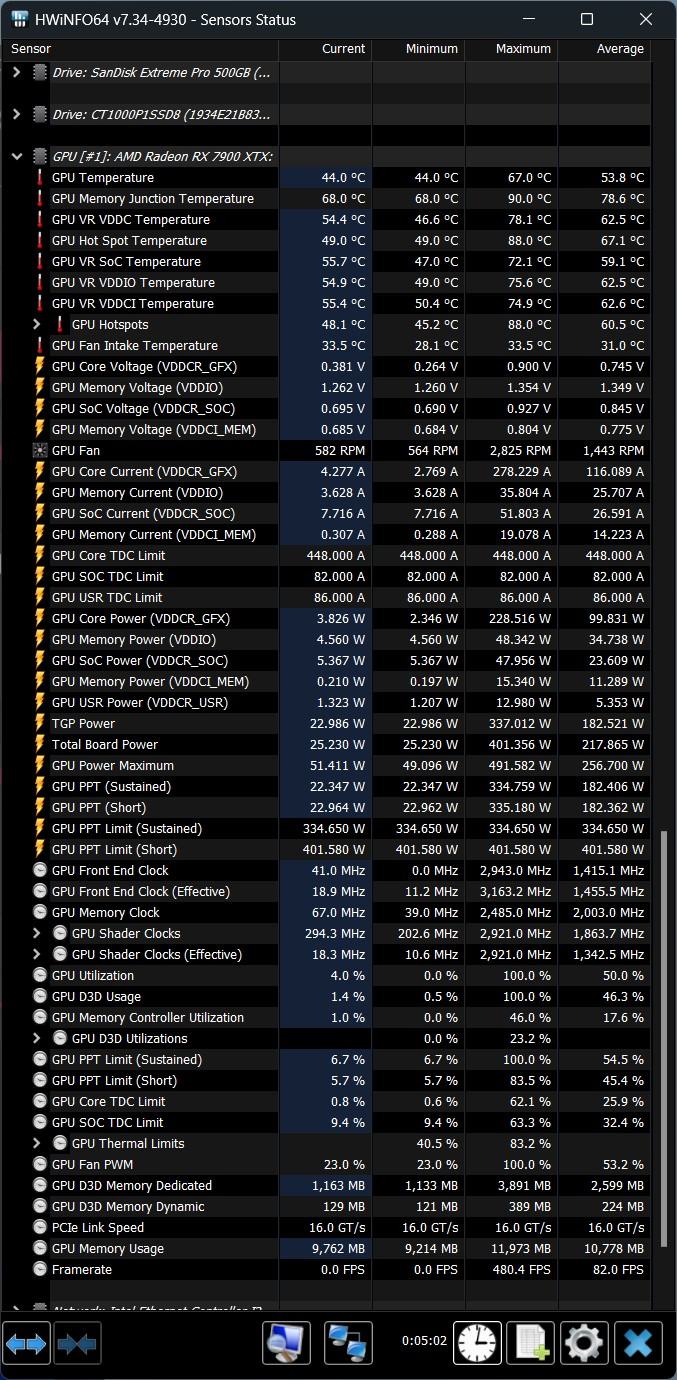Select the GPU D3D Memory Dedicated row
Viewport: 677px width, 1380px height.
327,1186
